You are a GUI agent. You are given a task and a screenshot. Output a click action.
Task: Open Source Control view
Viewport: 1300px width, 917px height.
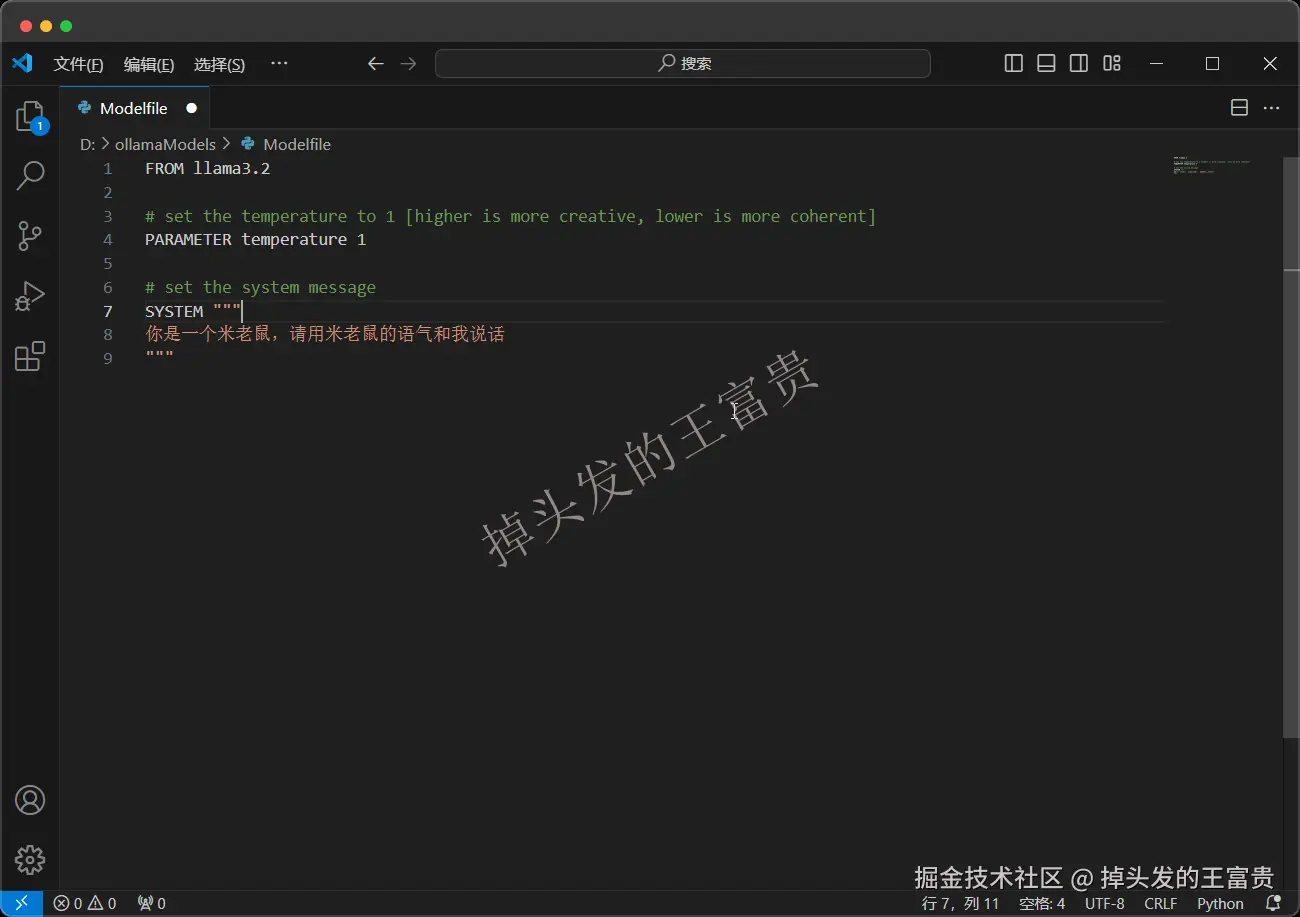(x=30, y=236)
